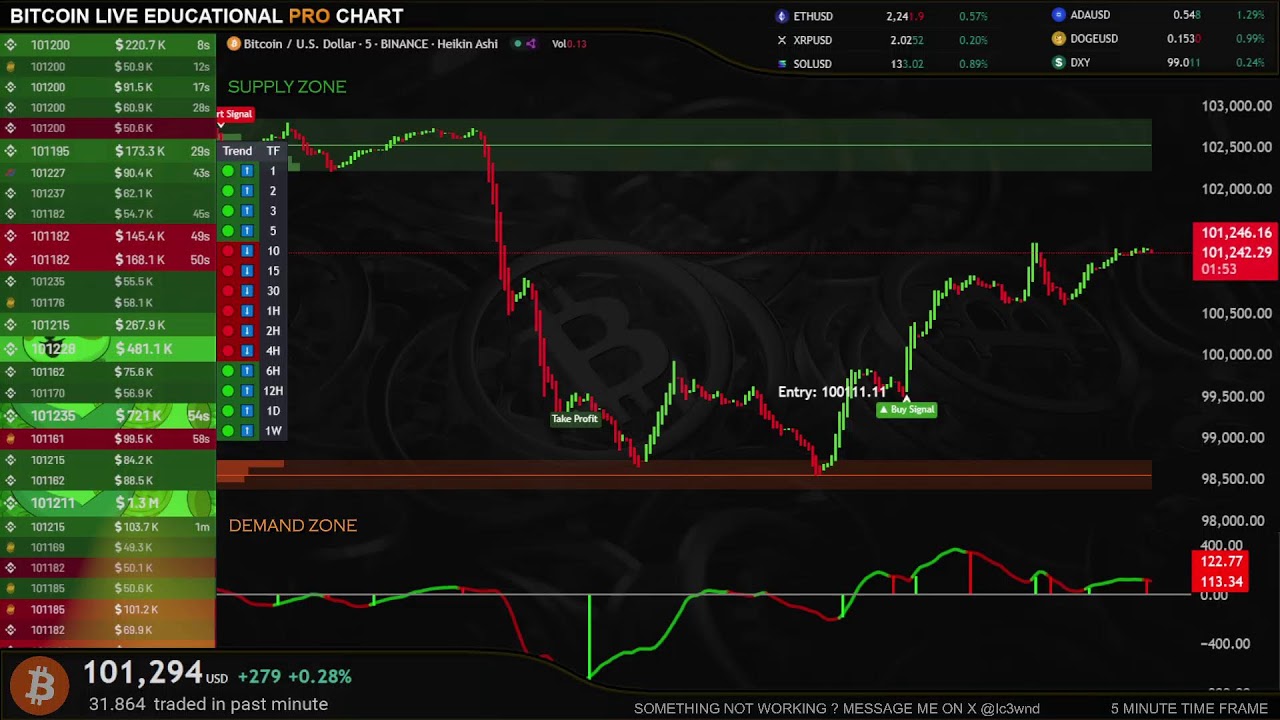The width and height of the screenshot is (1280, 720).
Task: Click the 103,000.00 price axis label
Action: point(1236,106)
